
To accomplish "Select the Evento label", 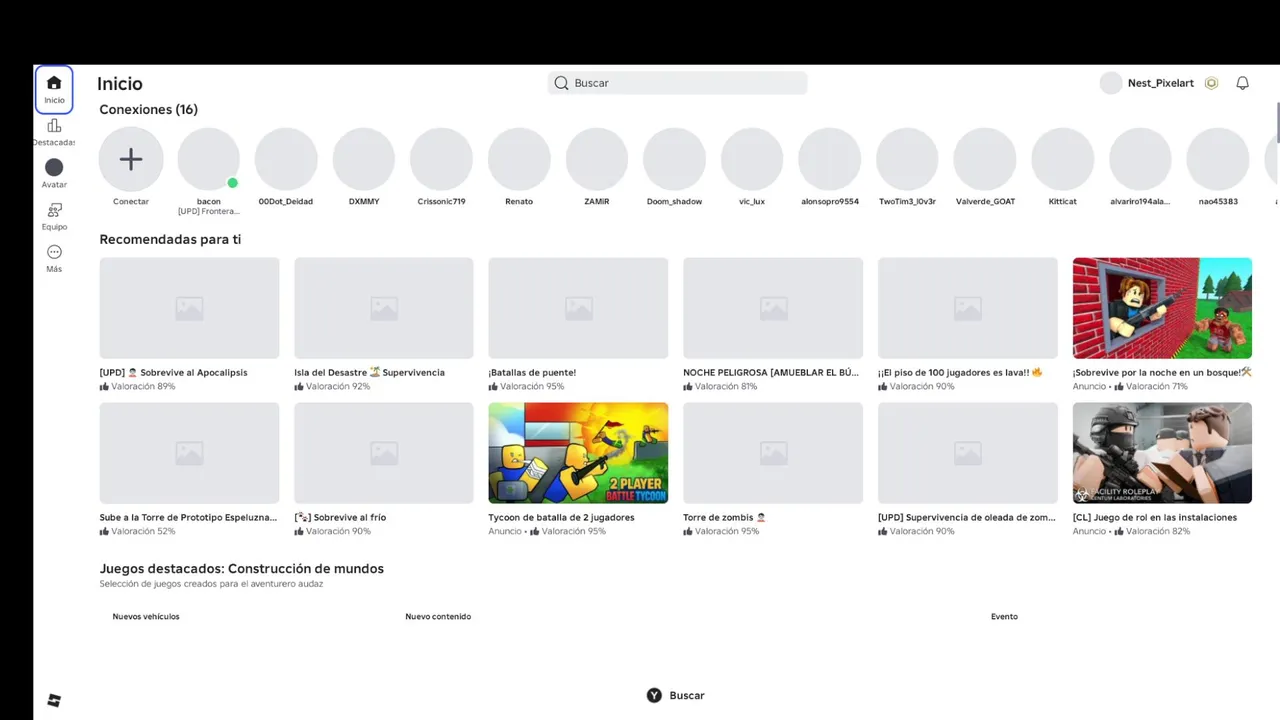I will tap(1004, 617).
